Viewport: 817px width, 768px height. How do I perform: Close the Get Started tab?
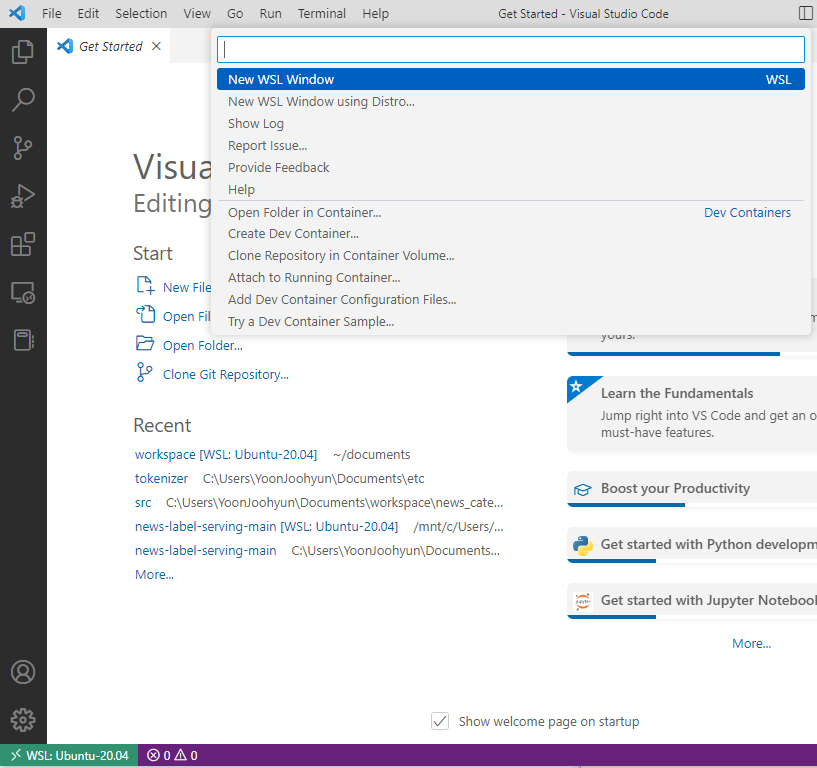click(156, 46)
